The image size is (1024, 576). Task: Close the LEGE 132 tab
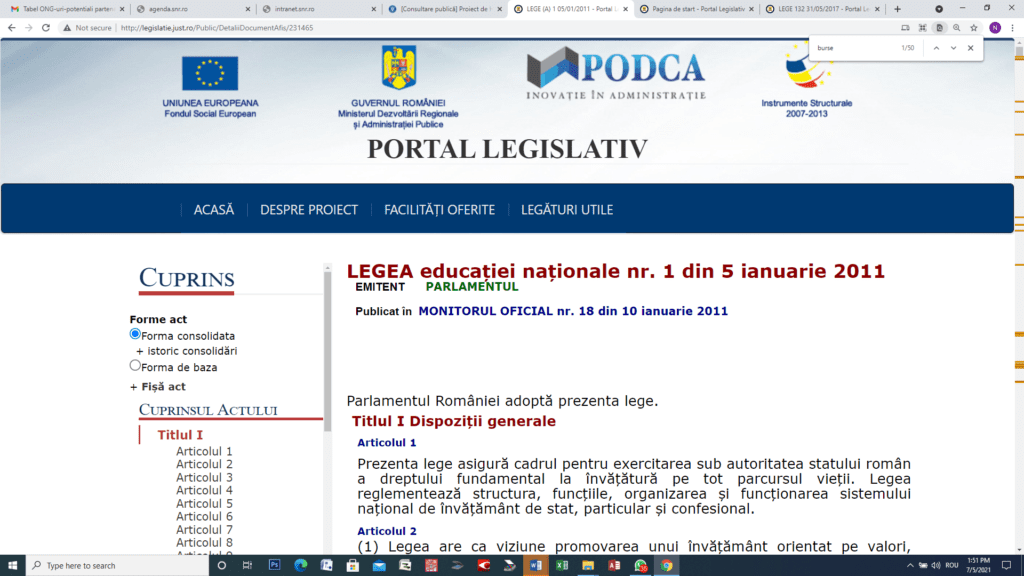[x=877, y=9]
